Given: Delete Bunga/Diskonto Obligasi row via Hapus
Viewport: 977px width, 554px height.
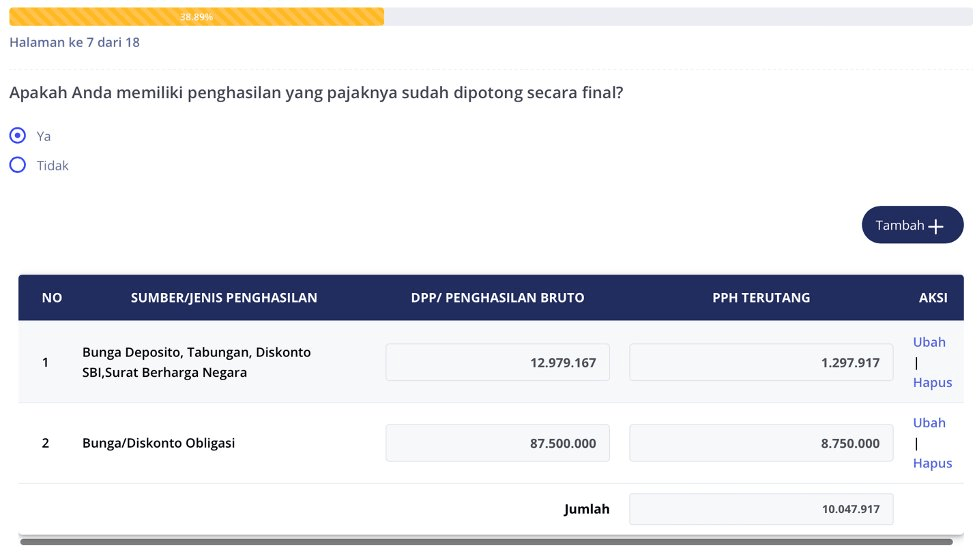Looking at the screenshot, I should coord(932,463).
